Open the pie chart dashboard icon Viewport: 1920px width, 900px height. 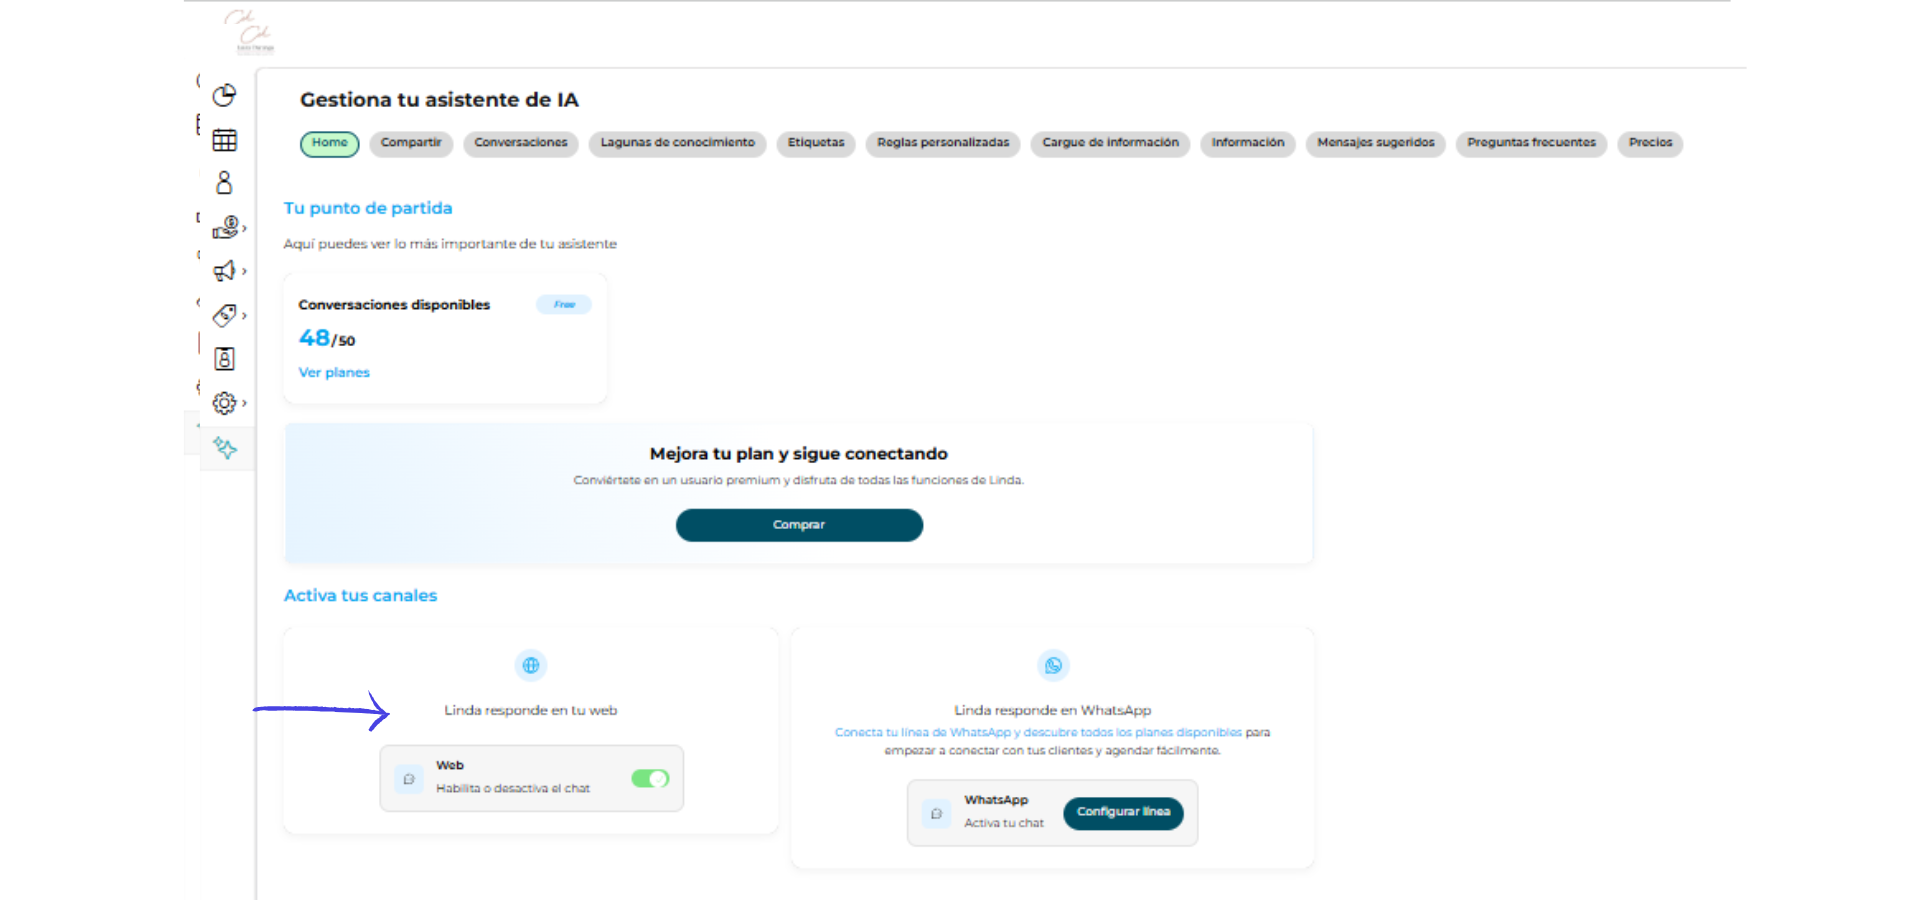coord(224,95)
